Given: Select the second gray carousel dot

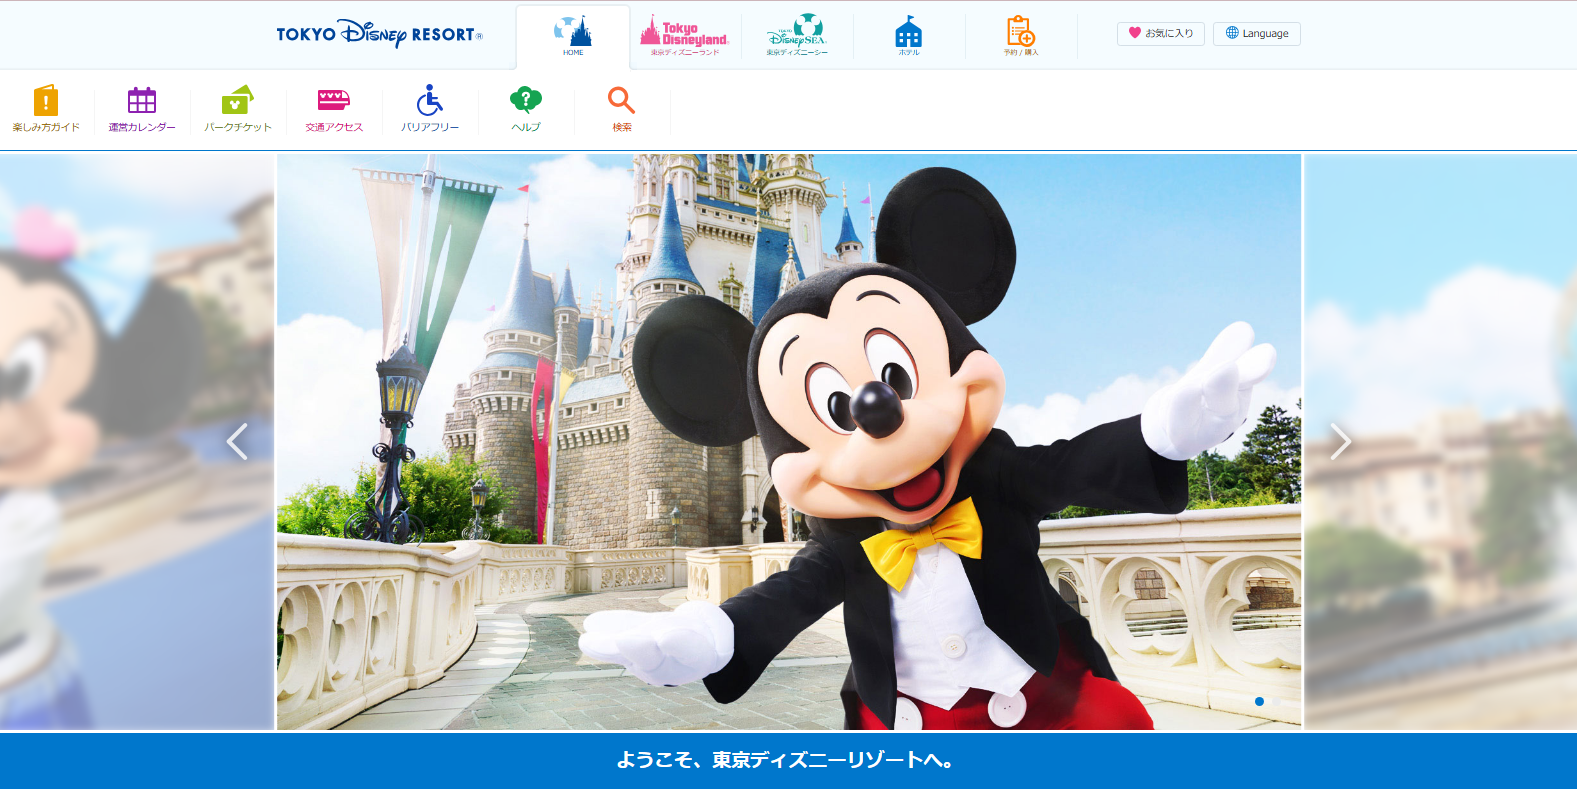Looking at the screenshot, I should [1277, 701].
